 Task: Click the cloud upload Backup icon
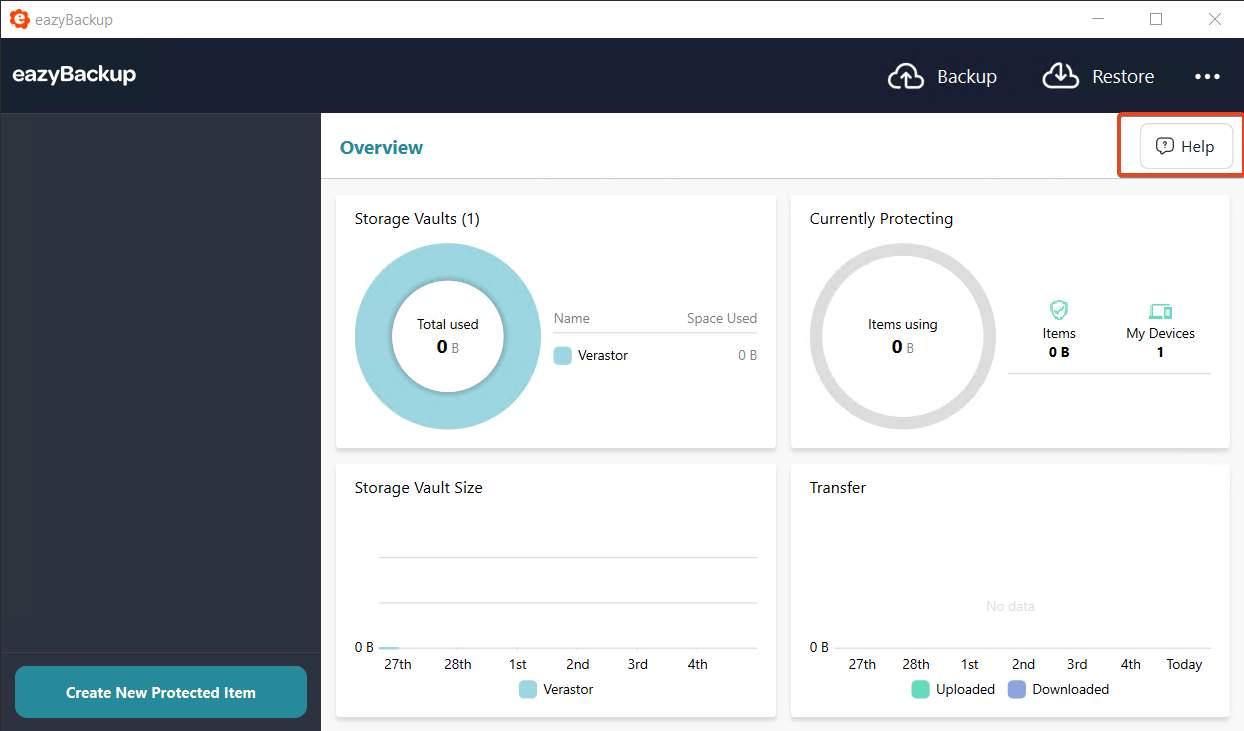(906, 77)
